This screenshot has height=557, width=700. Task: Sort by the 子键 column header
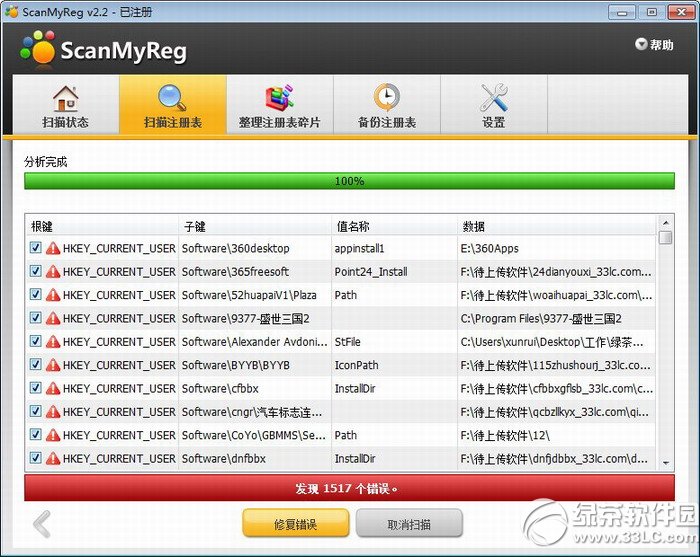[255, 226]
